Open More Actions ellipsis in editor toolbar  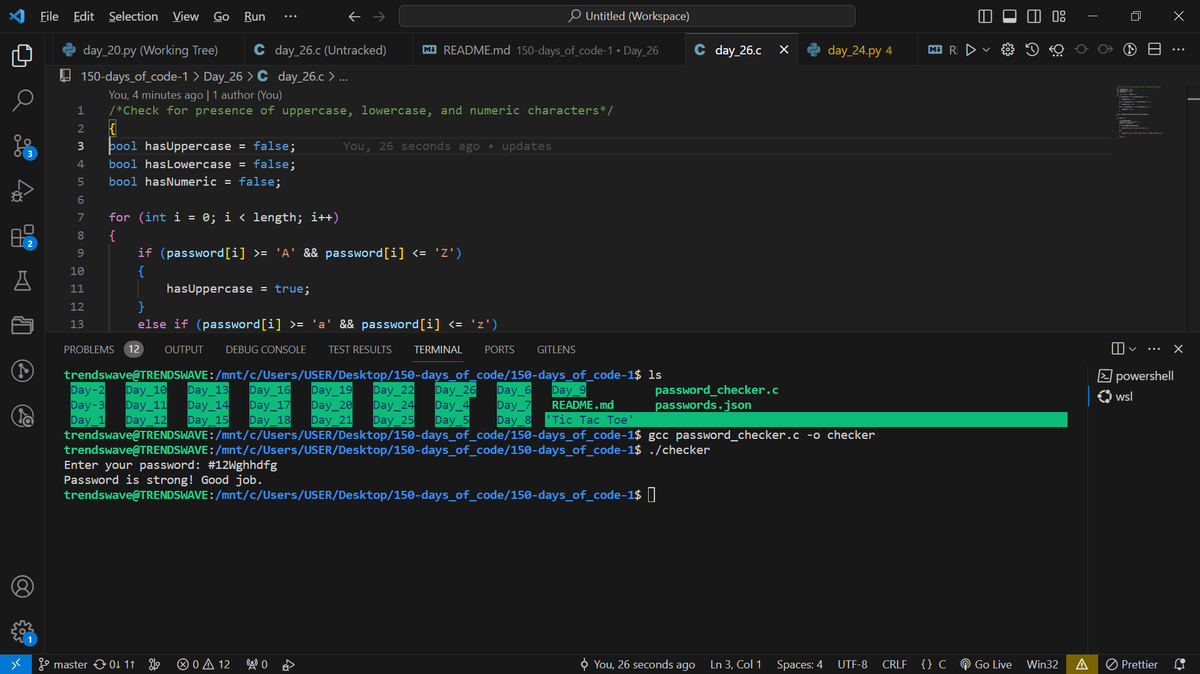(x=1177, y=49)
